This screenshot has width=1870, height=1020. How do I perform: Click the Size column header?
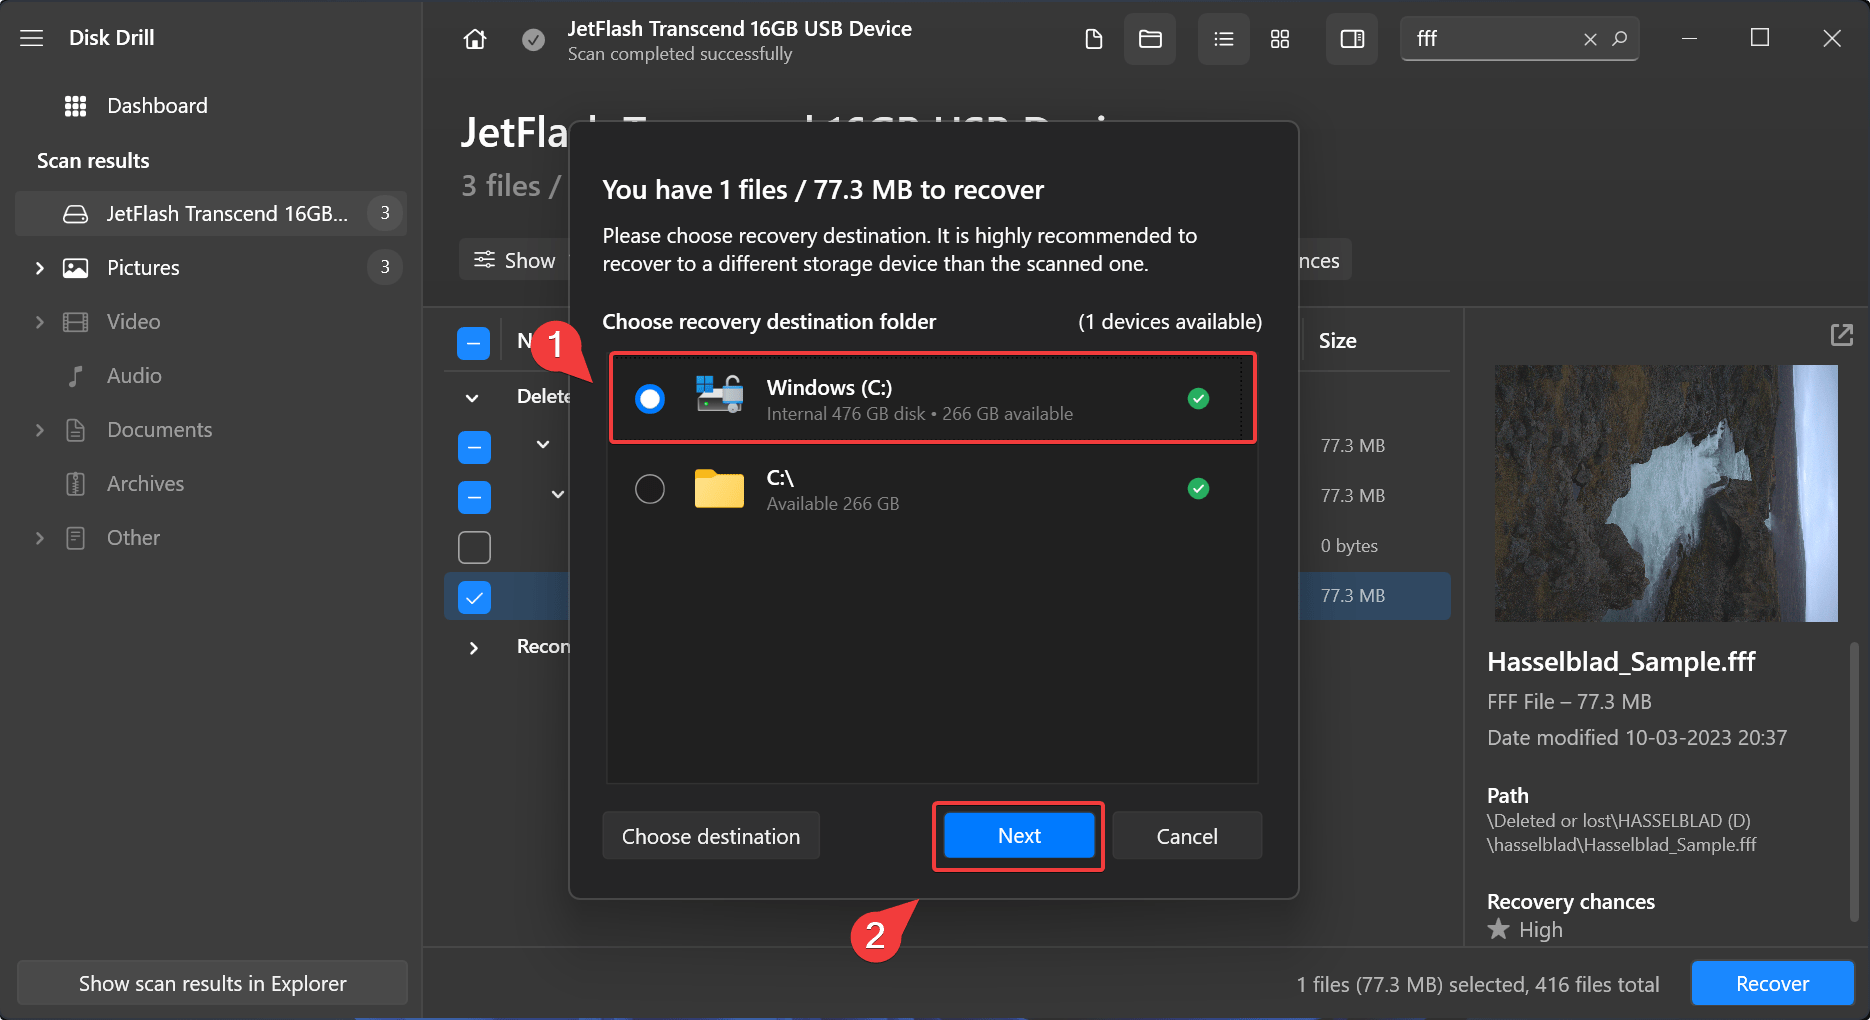point(1337,341)
